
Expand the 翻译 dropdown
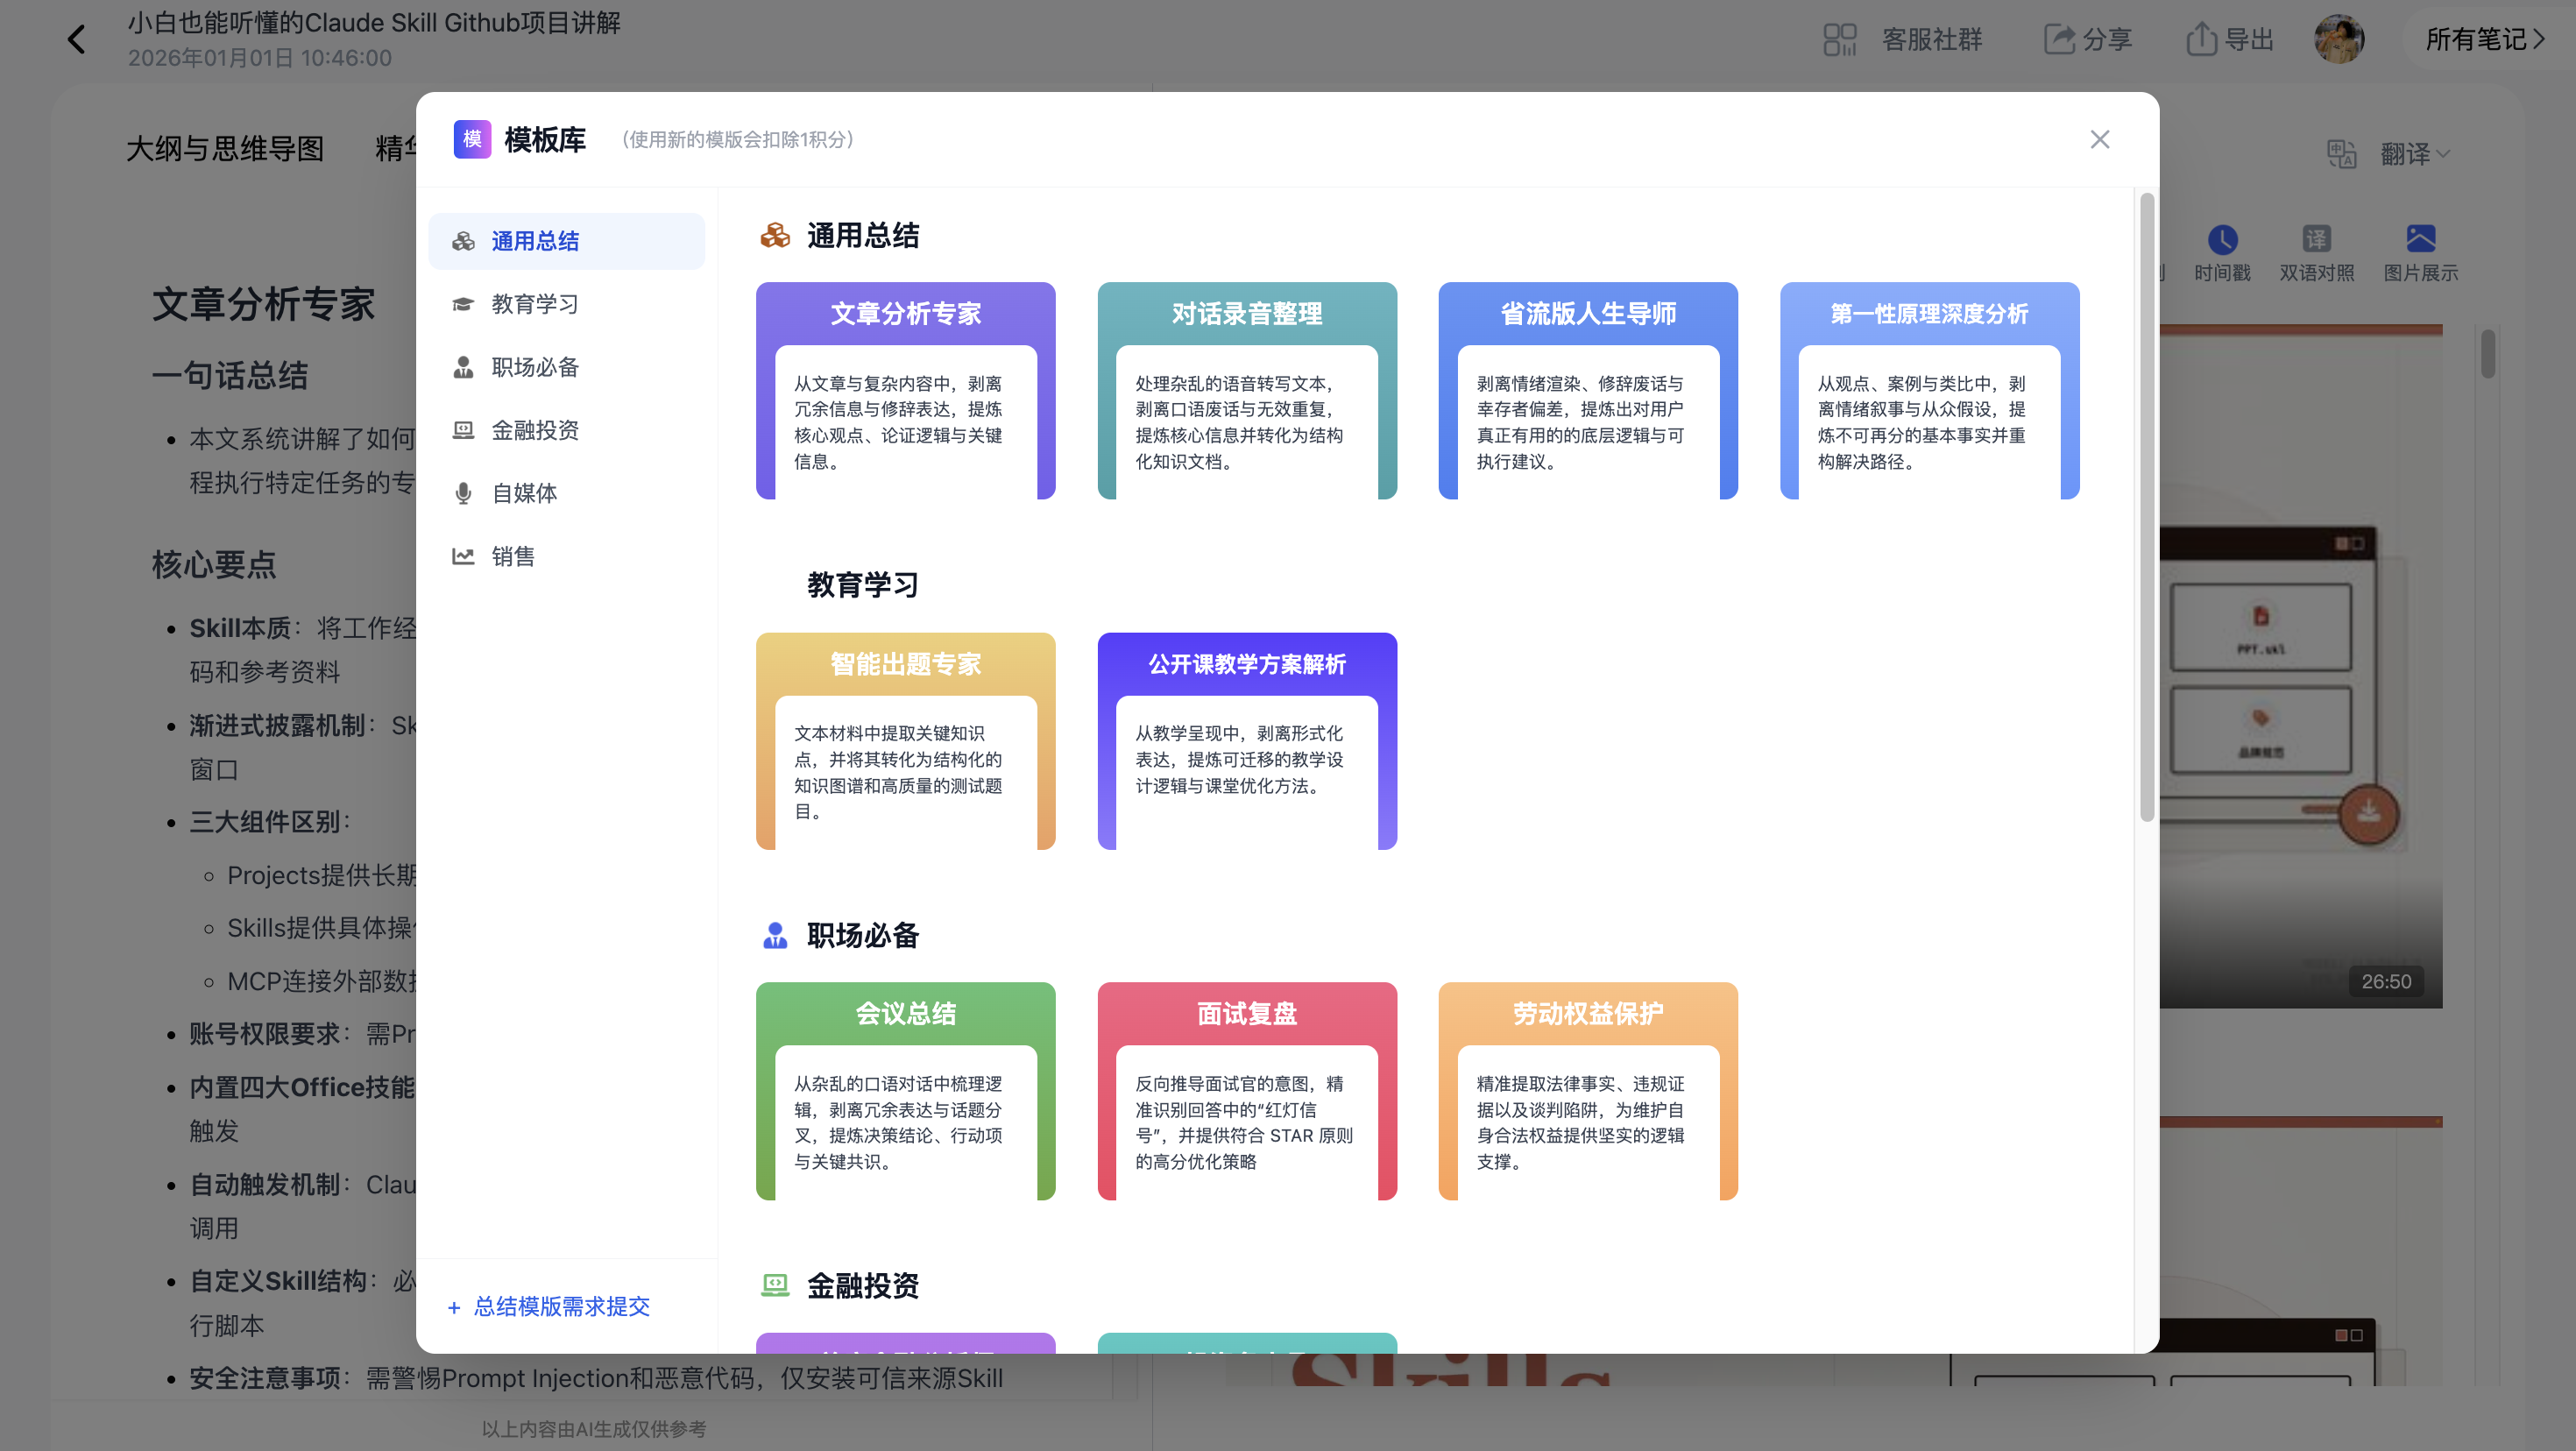tap(2415, 154)
